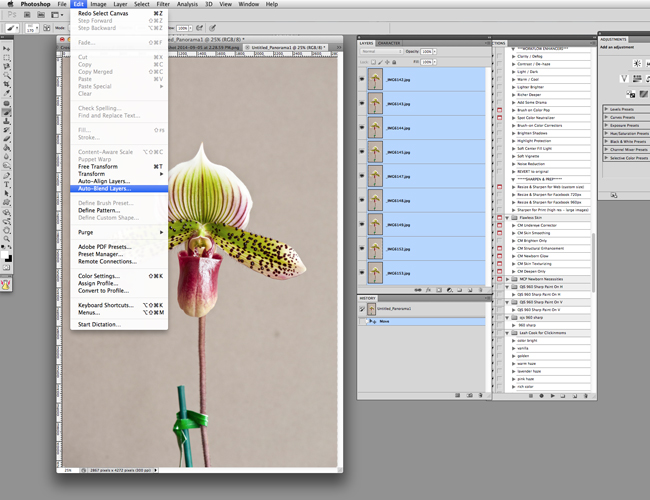The height and width of the screenshot is (500, 650).
Task: Open the Layer menu in menu bar
Action: coord(120,4)
